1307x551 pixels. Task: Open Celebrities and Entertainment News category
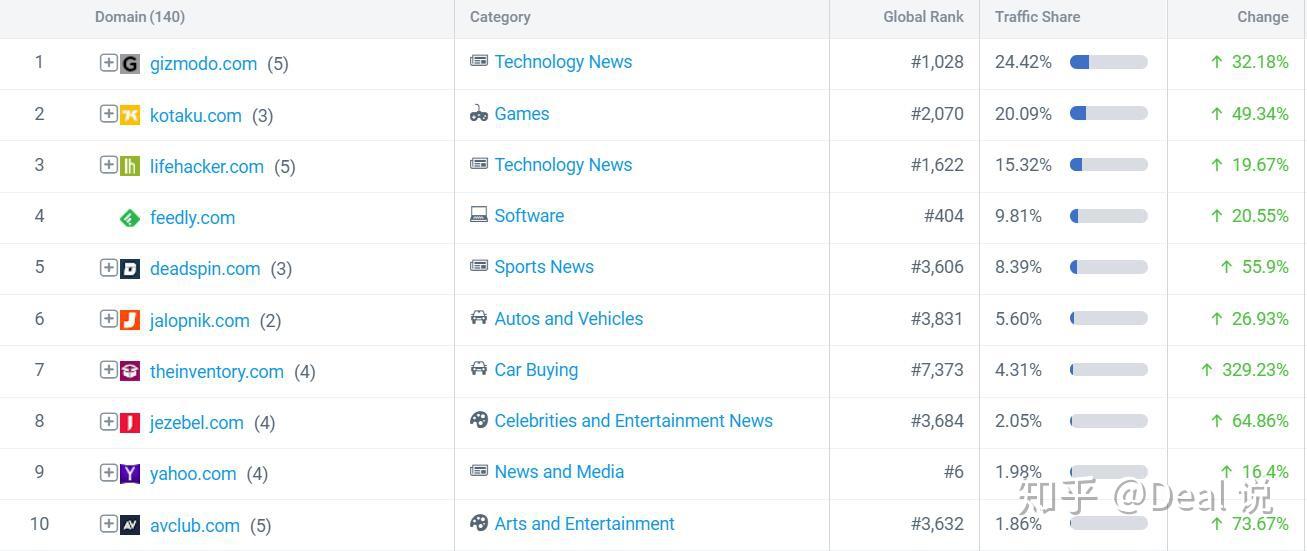pos(633,421)
